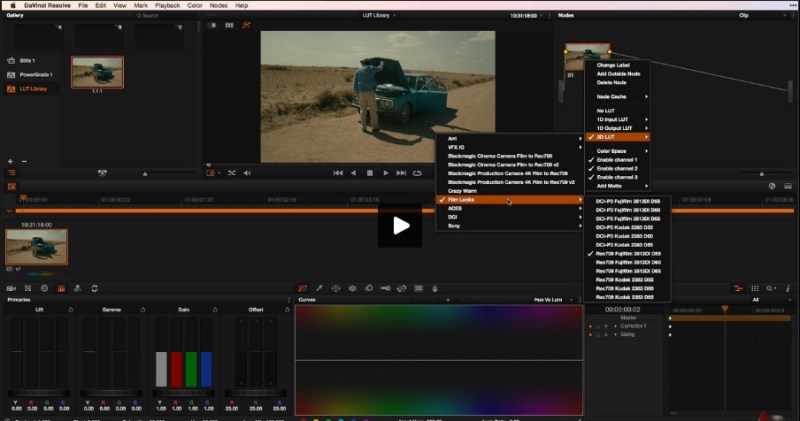Click the plus icon to add gallery album

tap(10, 161)
